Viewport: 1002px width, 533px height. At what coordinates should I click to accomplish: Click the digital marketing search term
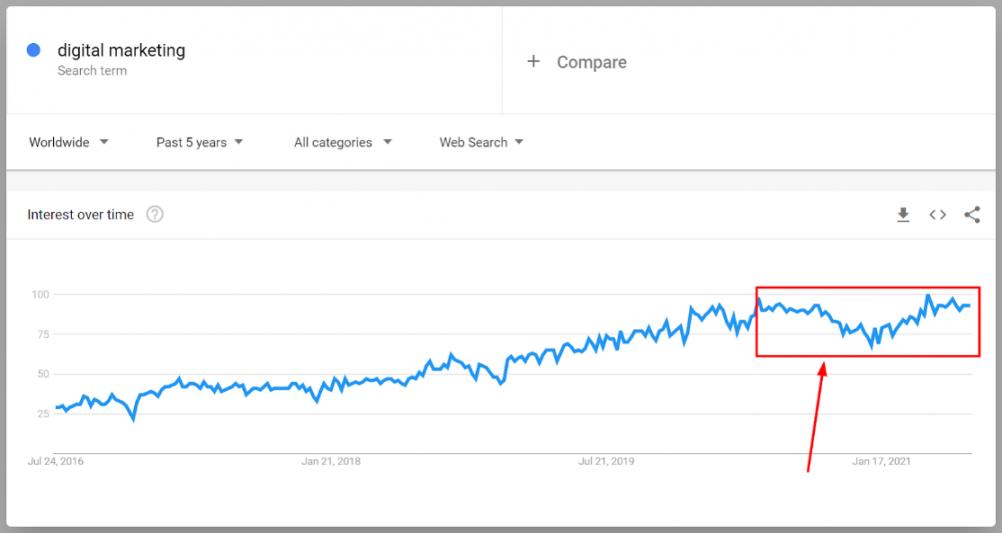tap(121, 50)
